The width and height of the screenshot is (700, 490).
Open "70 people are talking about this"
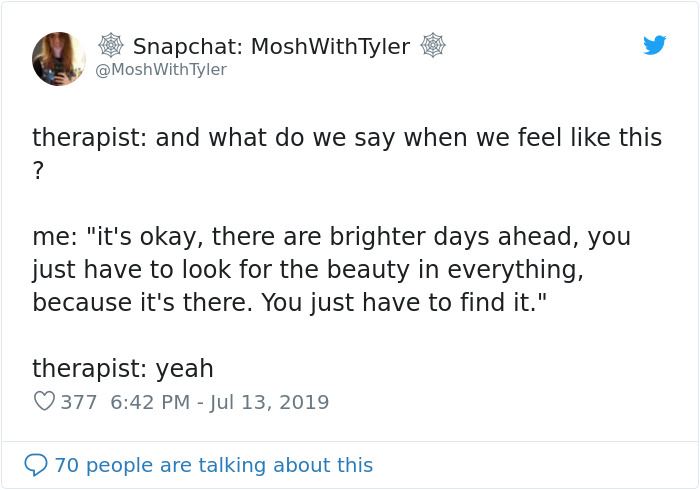(x=213, y=465)
